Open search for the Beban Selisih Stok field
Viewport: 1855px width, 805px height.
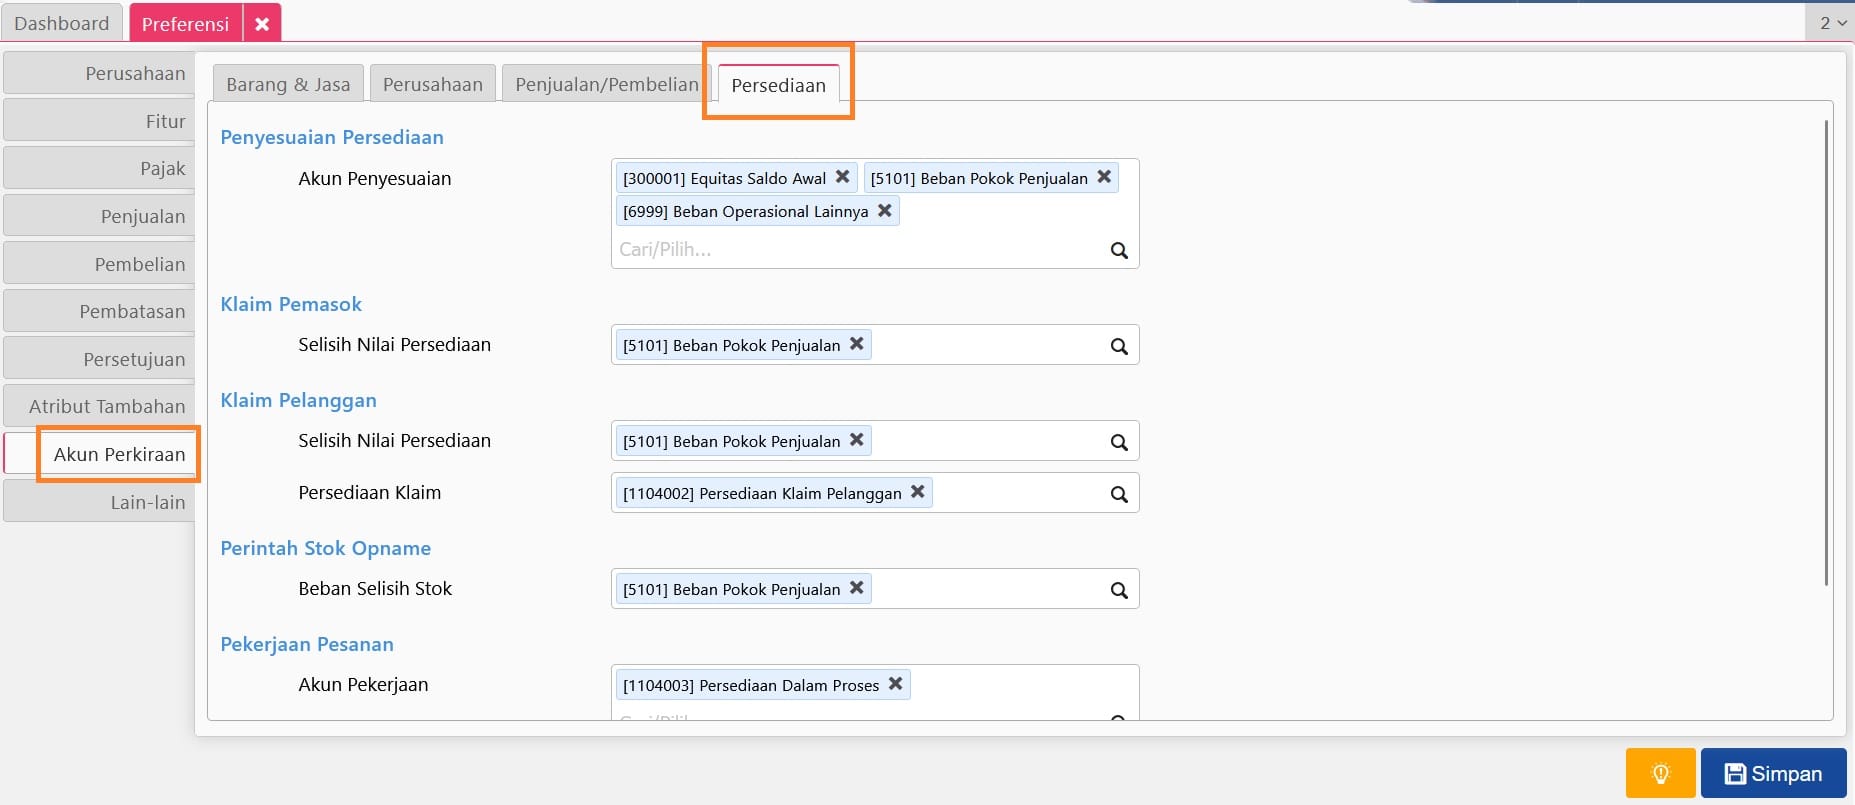pos(1119,590)
